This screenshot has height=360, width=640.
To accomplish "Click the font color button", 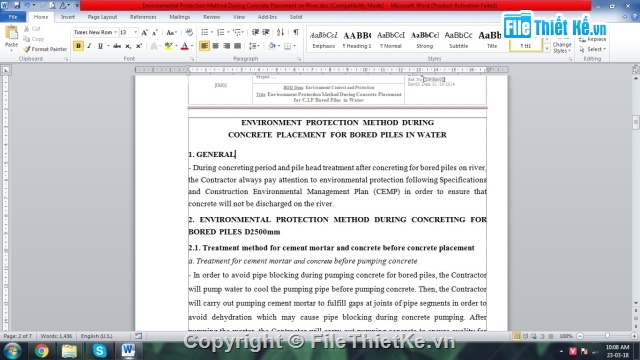I will point(184,46).
